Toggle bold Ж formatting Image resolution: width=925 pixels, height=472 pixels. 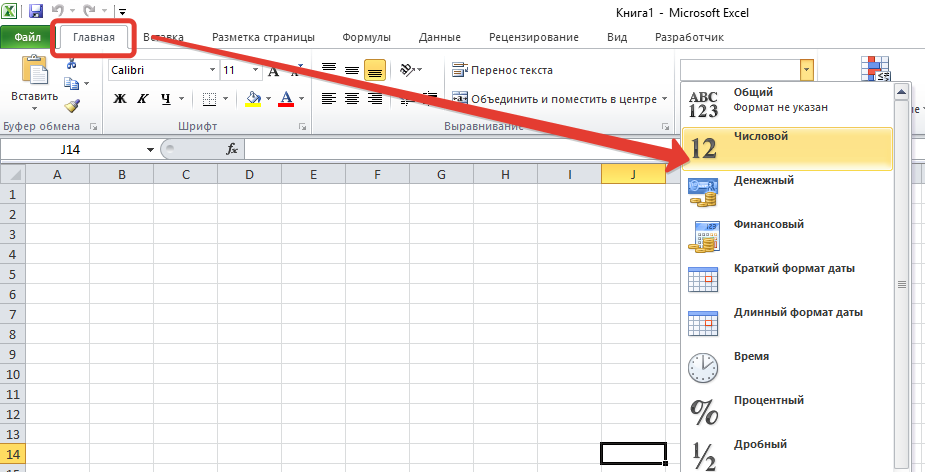pyautogui.click(x=120, y=99)
